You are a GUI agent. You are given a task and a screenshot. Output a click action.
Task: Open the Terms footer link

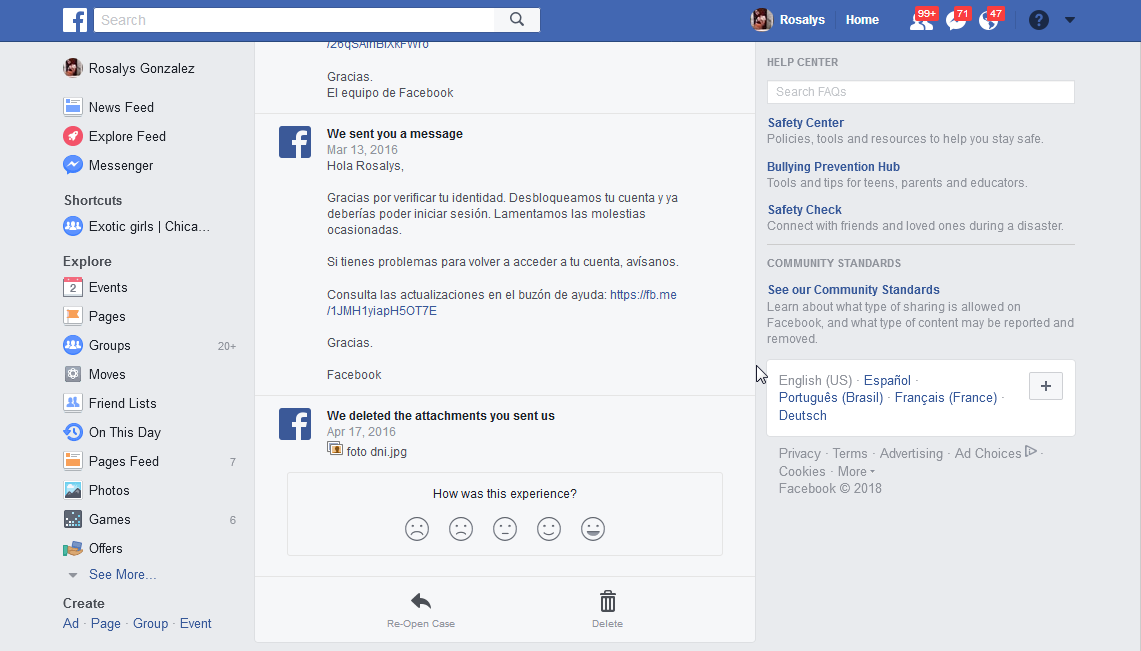coord(850,453)
